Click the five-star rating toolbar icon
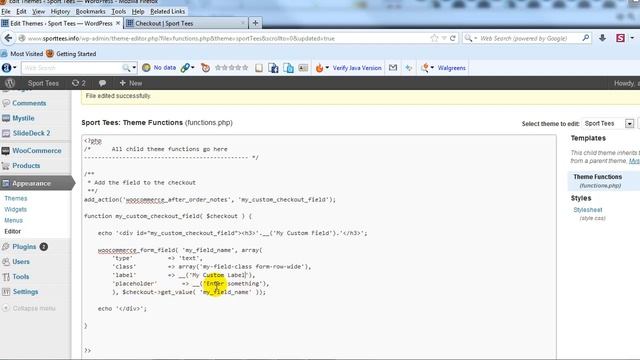This screenshot has width=640, height=360. [231, 68]
